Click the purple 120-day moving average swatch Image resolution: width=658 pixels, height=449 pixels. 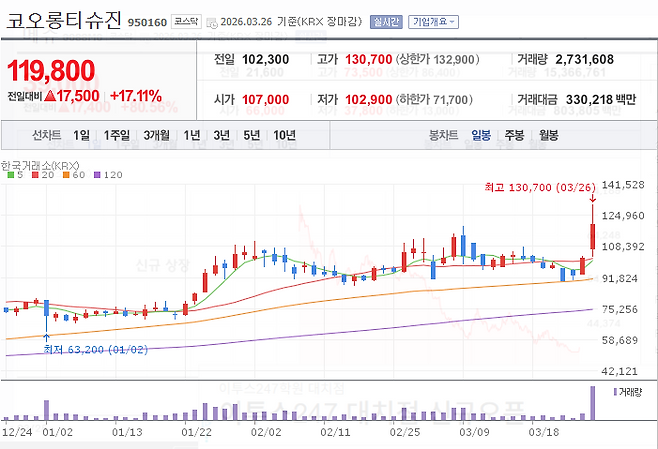tap(97, 175)
